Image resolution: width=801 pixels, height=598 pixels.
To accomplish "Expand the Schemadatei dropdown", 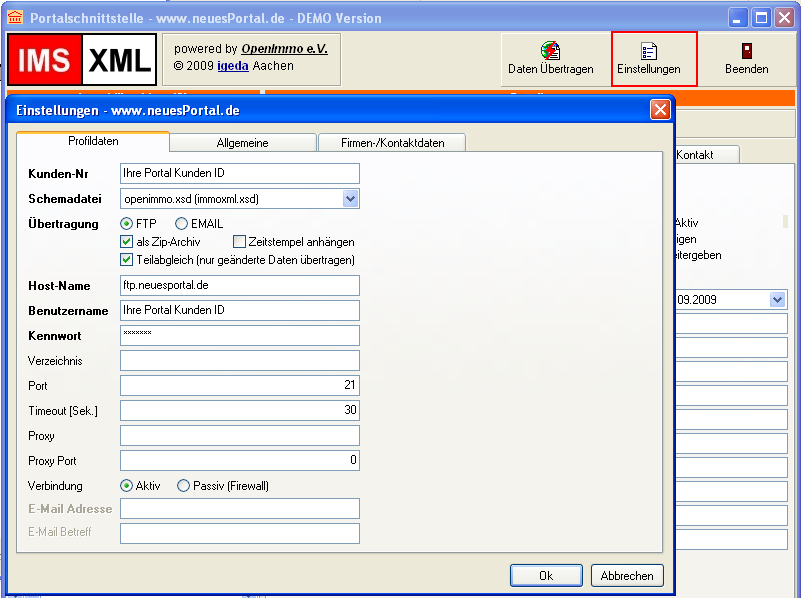I will (x=350, y=199).
